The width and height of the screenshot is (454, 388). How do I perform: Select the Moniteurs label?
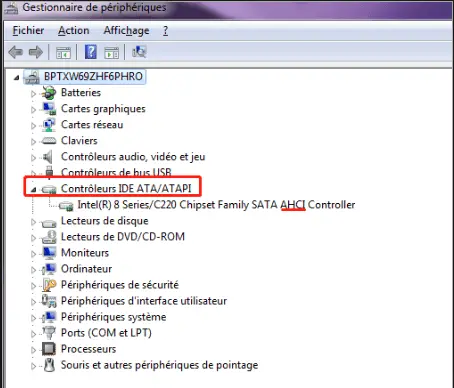click(85, 253)
